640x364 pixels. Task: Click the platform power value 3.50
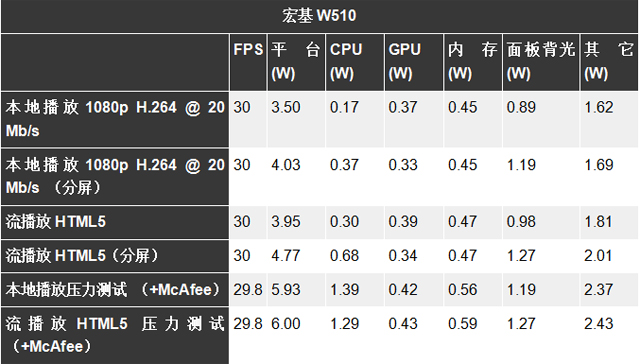(x=286, y=107)
